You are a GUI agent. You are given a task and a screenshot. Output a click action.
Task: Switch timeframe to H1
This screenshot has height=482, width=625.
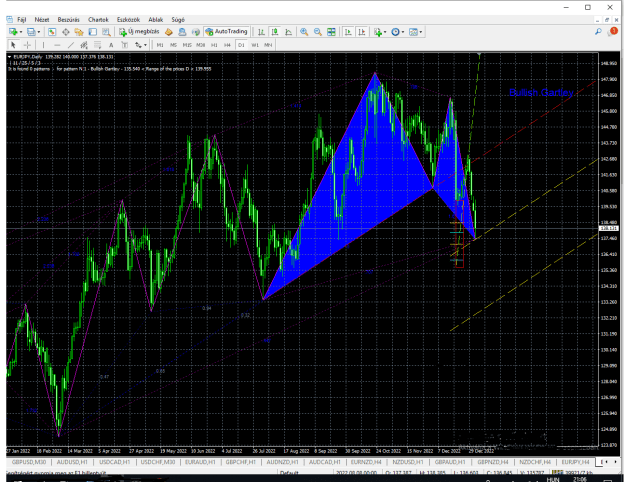214,45
